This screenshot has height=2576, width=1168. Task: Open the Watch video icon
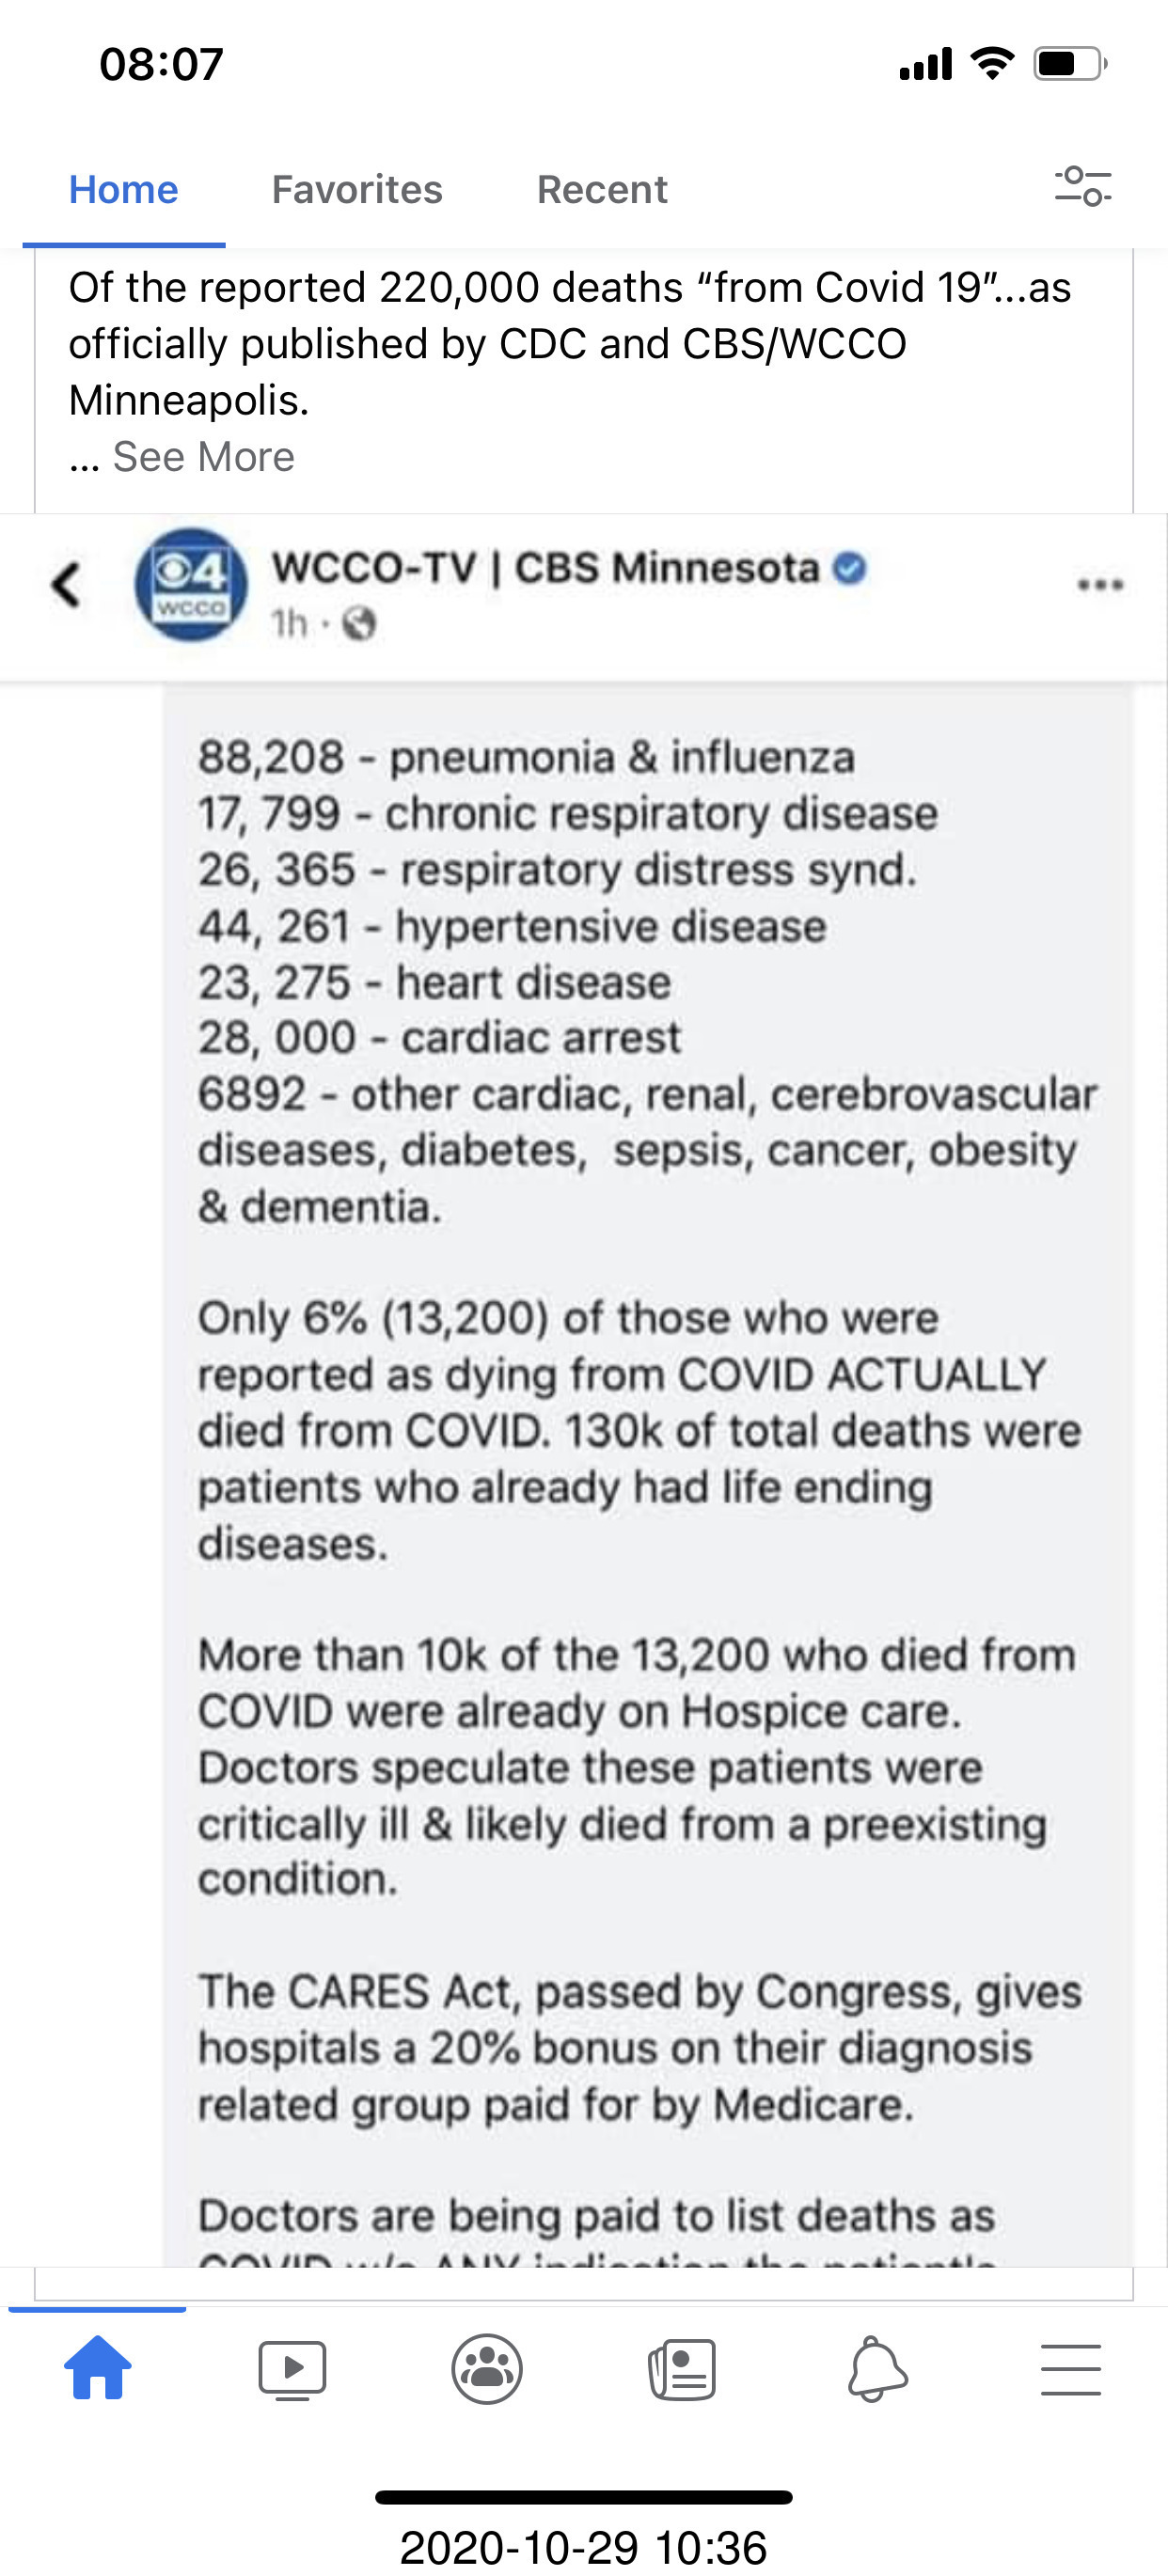(x=292, y=2369)
